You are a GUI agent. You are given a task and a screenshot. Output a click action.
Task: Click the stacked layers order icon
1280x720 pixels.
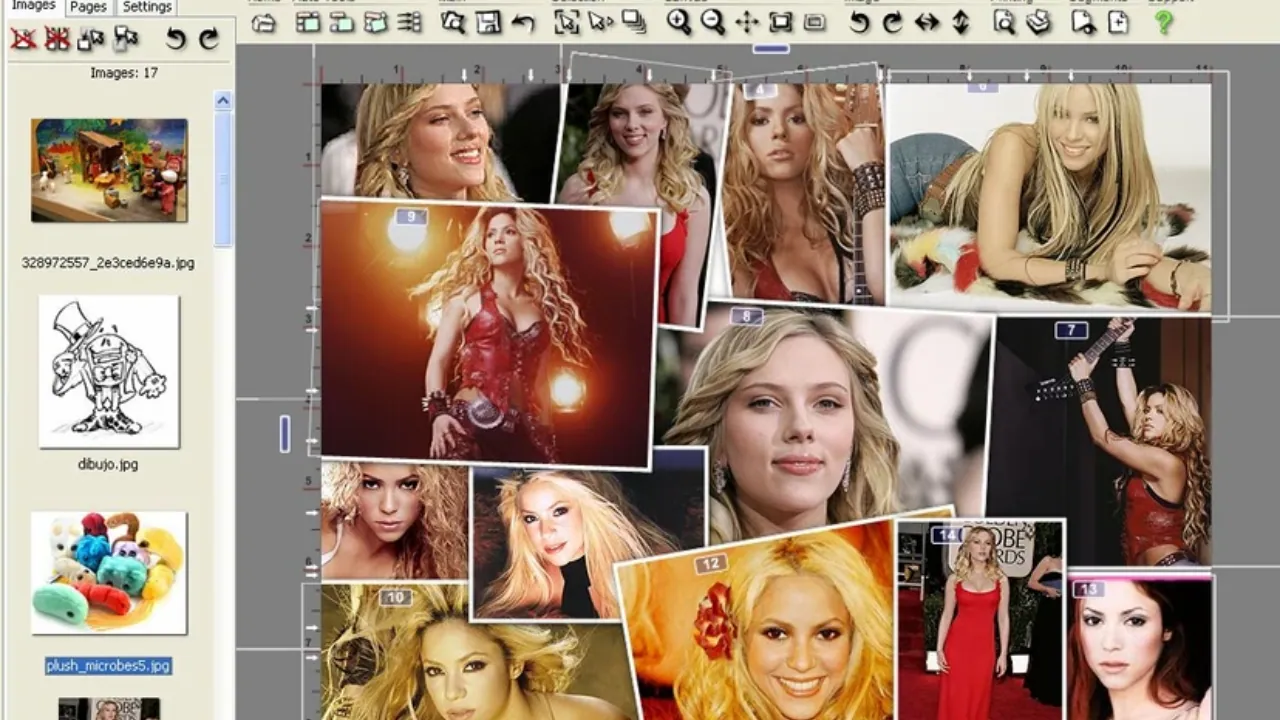coord(634,22)
